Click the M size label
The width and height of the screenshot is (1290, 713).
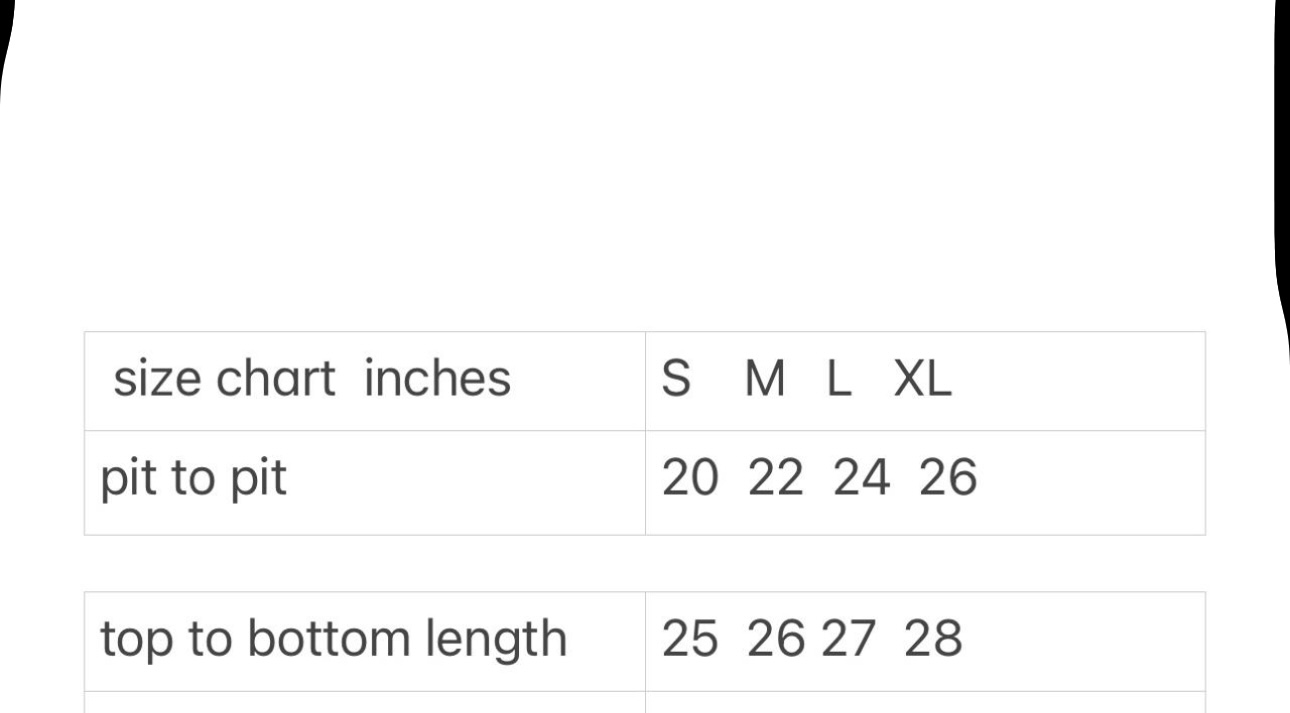pos(765,380)
